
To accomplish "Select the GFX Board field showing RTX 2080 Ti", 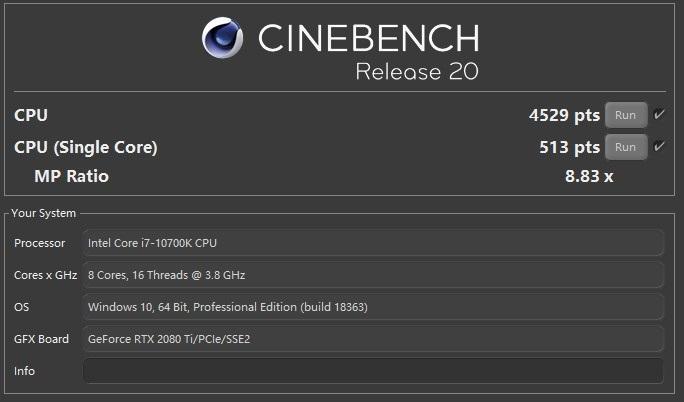I will (373, 339).
